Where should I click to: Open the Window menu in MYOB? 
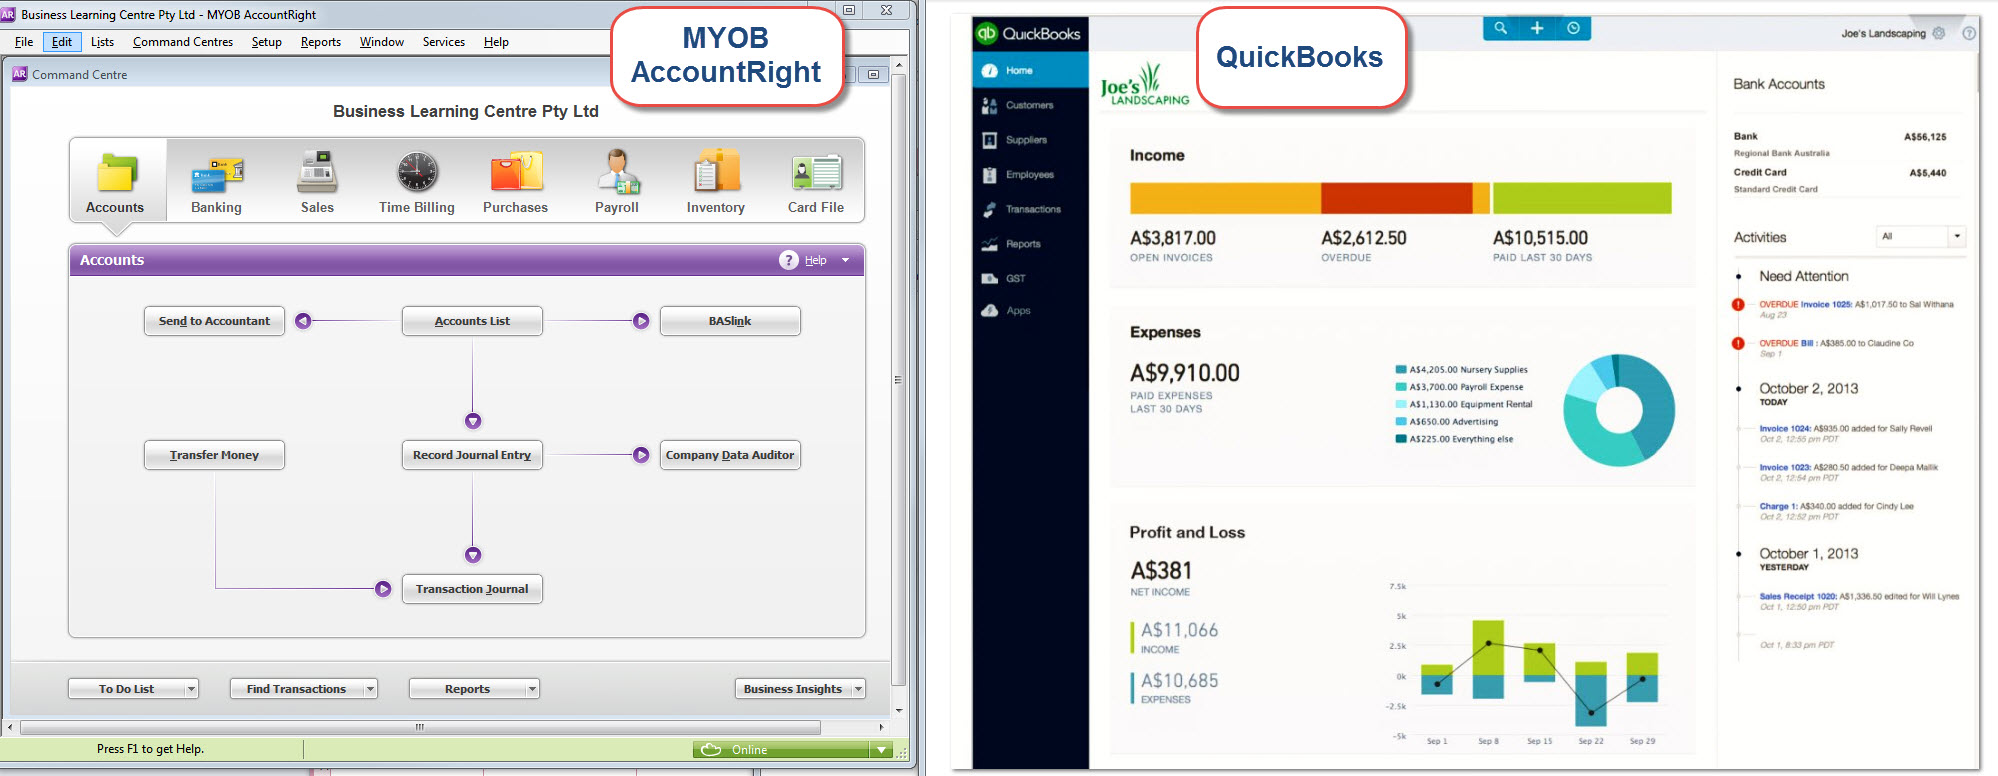click(382, 42)
